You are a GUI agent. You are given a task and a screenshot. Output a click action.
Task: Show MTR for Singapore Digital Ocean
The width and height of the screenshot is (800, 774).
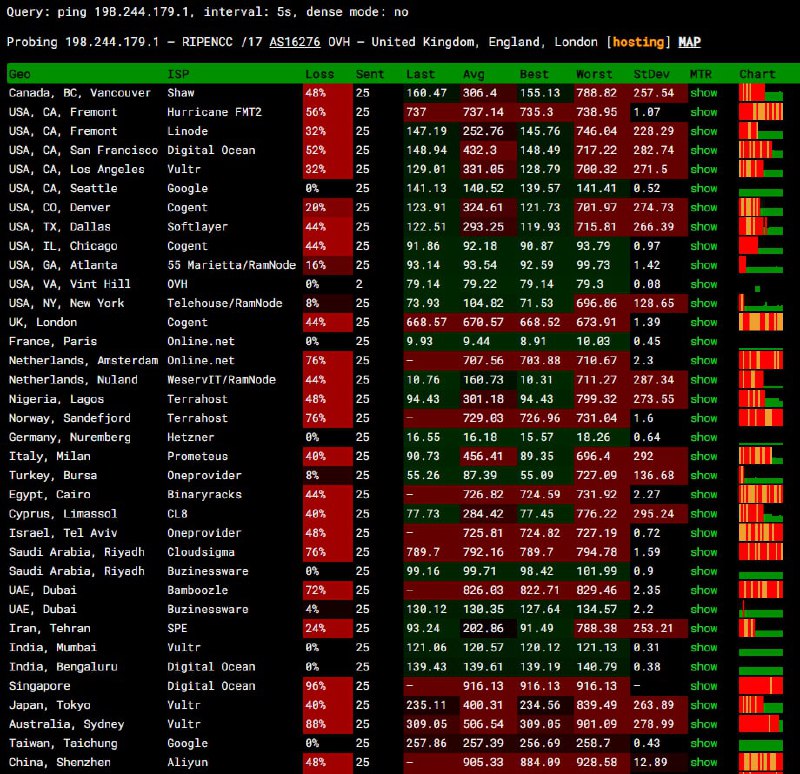pyautogui.click(x=703, y=686)
